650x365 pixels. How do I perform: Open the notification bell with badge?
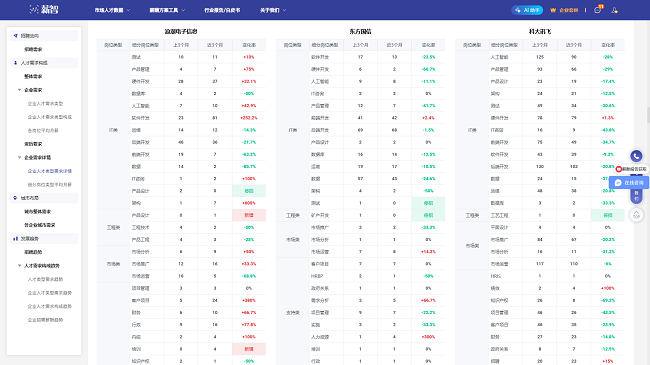tap(598, 10)
